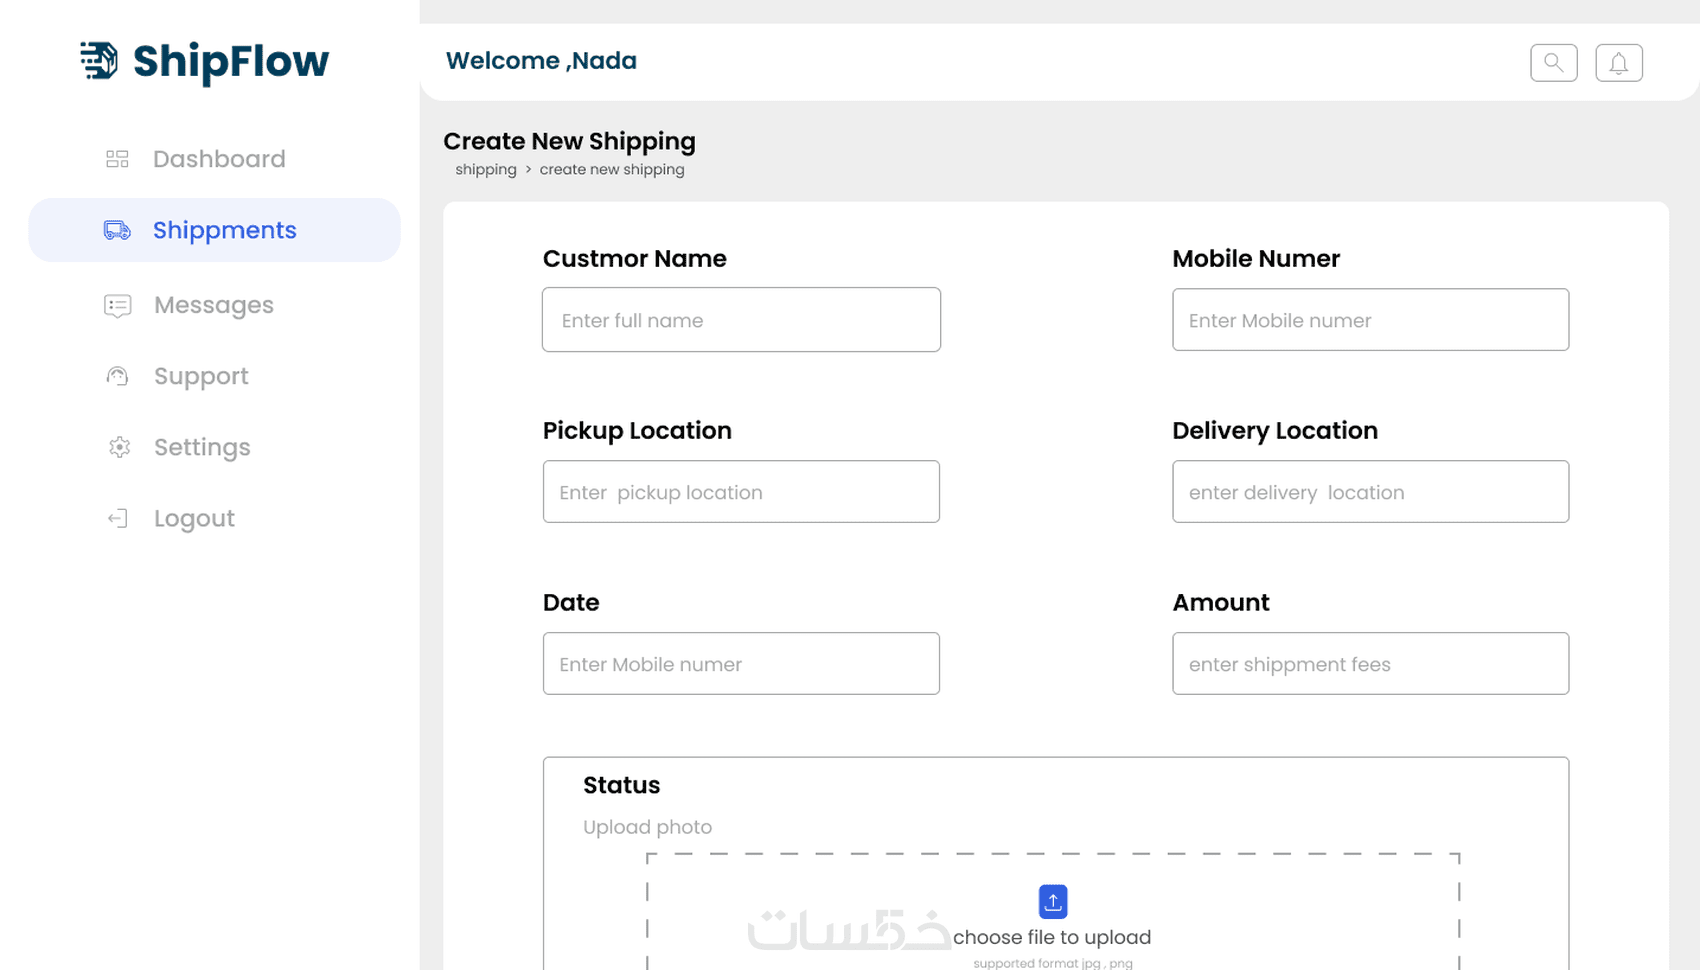Click the Settings gear icon

pyautogui.click(x=119, y=447)
